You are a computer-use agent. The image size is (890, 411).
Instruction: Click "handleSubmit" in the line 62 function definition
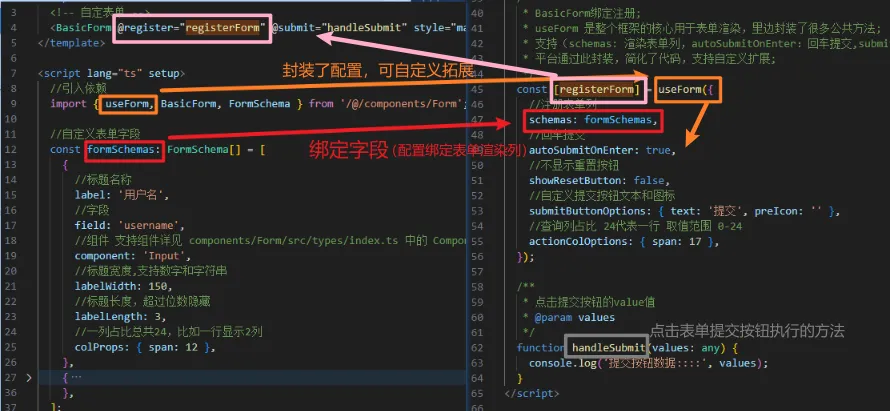[x=608, y=348]
